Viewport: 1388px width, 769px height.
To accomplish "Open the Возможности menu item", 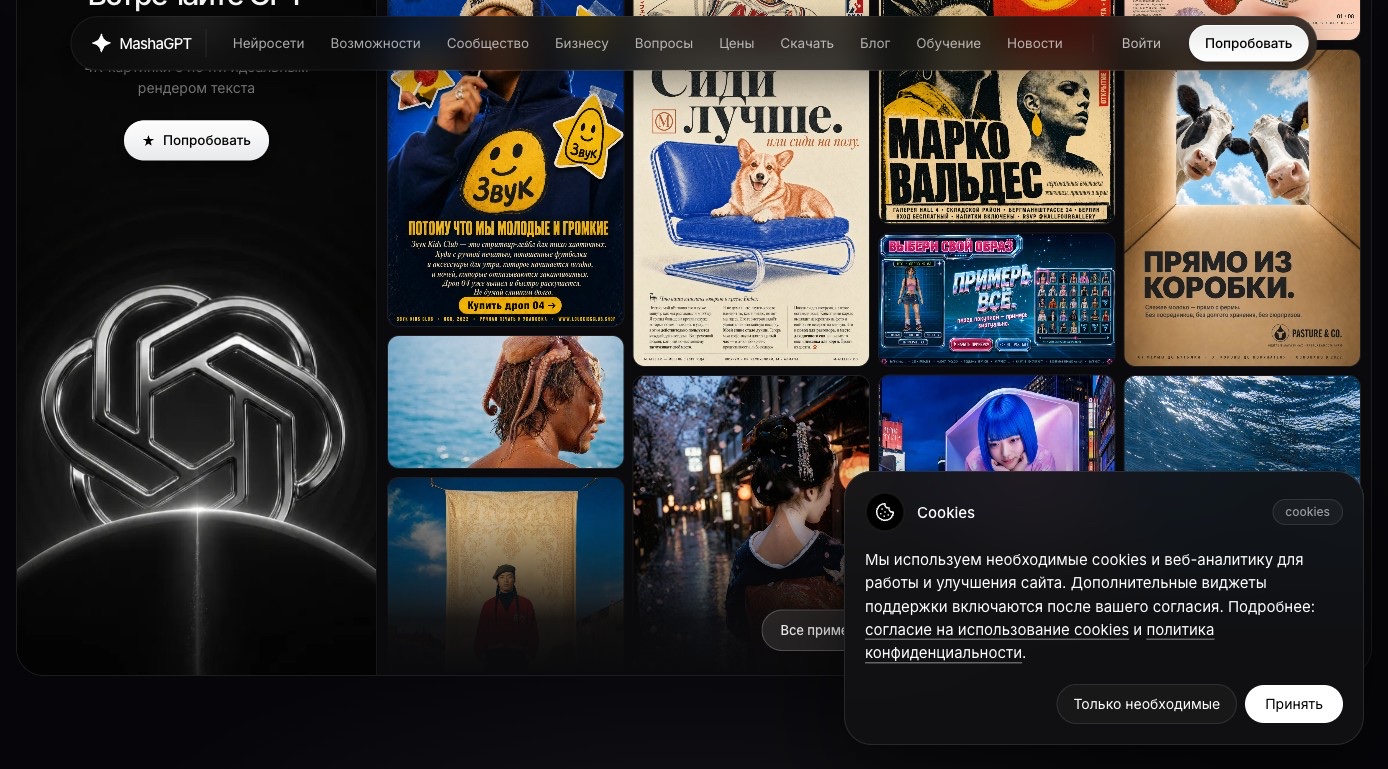I will tap(375, 43).
